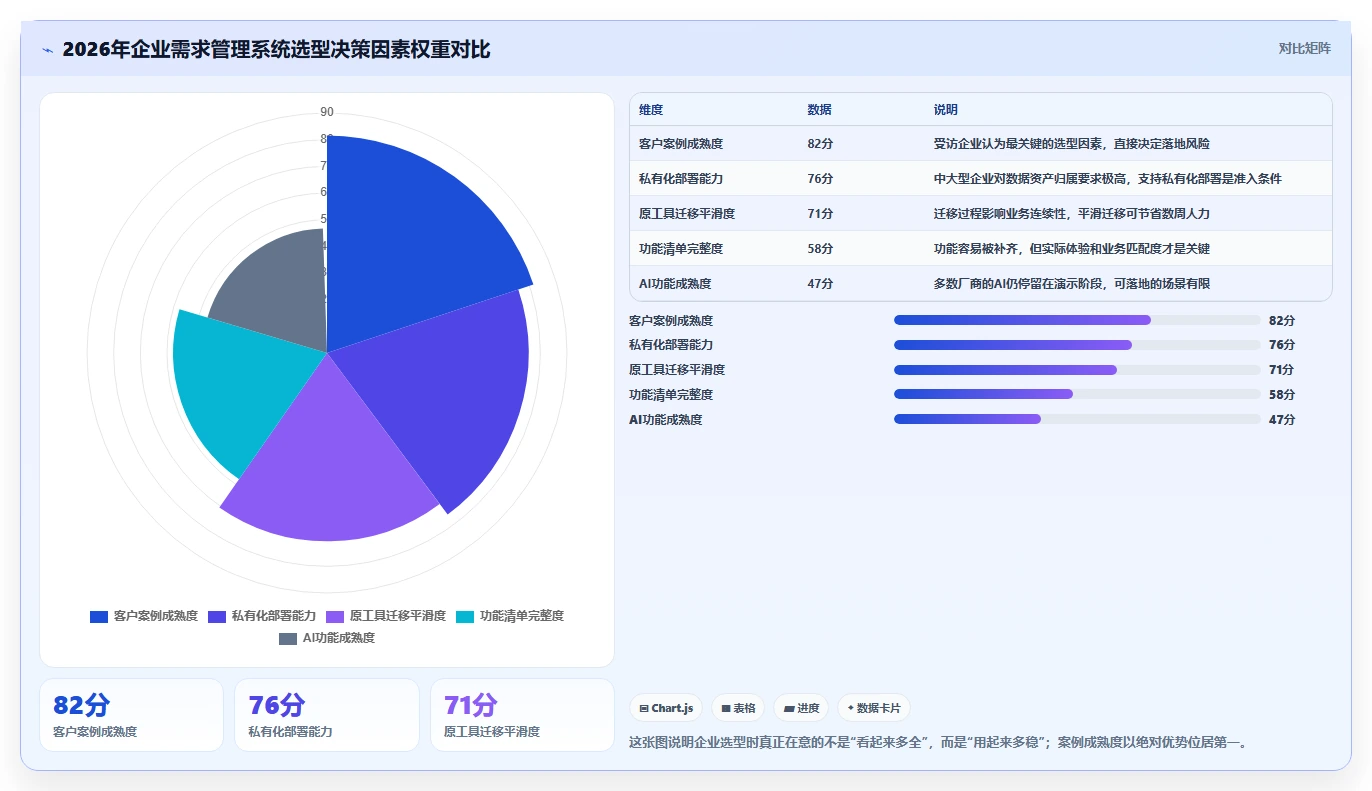Click the AI功能成熟度 progress bar
Screen dimensions: 1372x791
coord(1077,419)
